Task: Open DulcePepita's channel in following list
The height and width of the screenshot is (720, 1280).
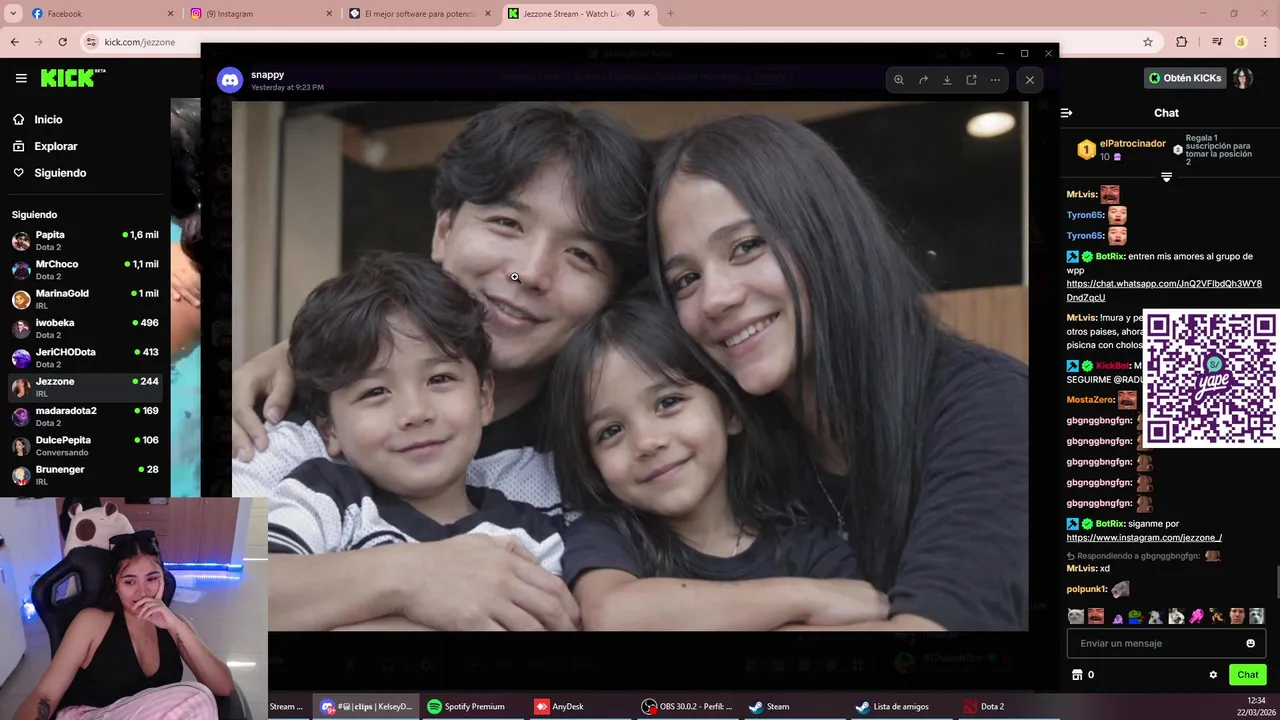Action: [x=85, y=446]
